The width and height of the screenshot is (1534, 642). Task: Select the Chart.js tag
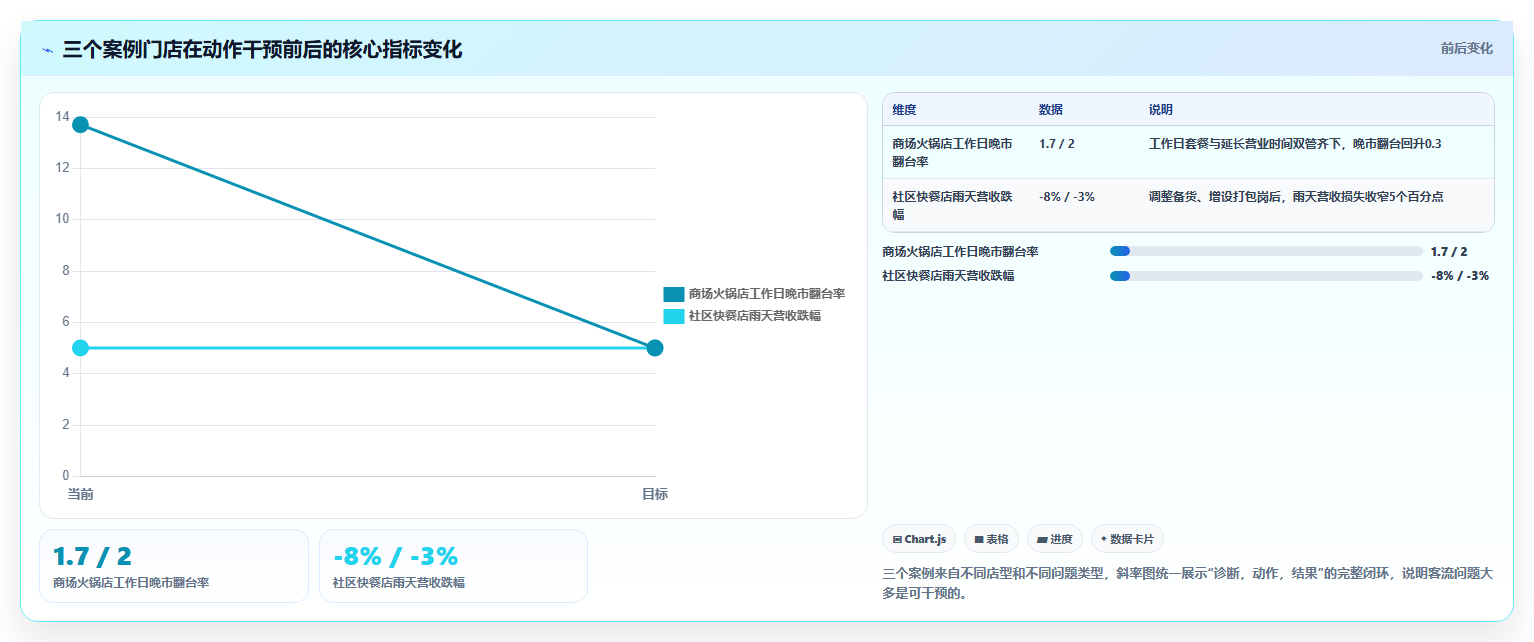[x=919, y=539]
